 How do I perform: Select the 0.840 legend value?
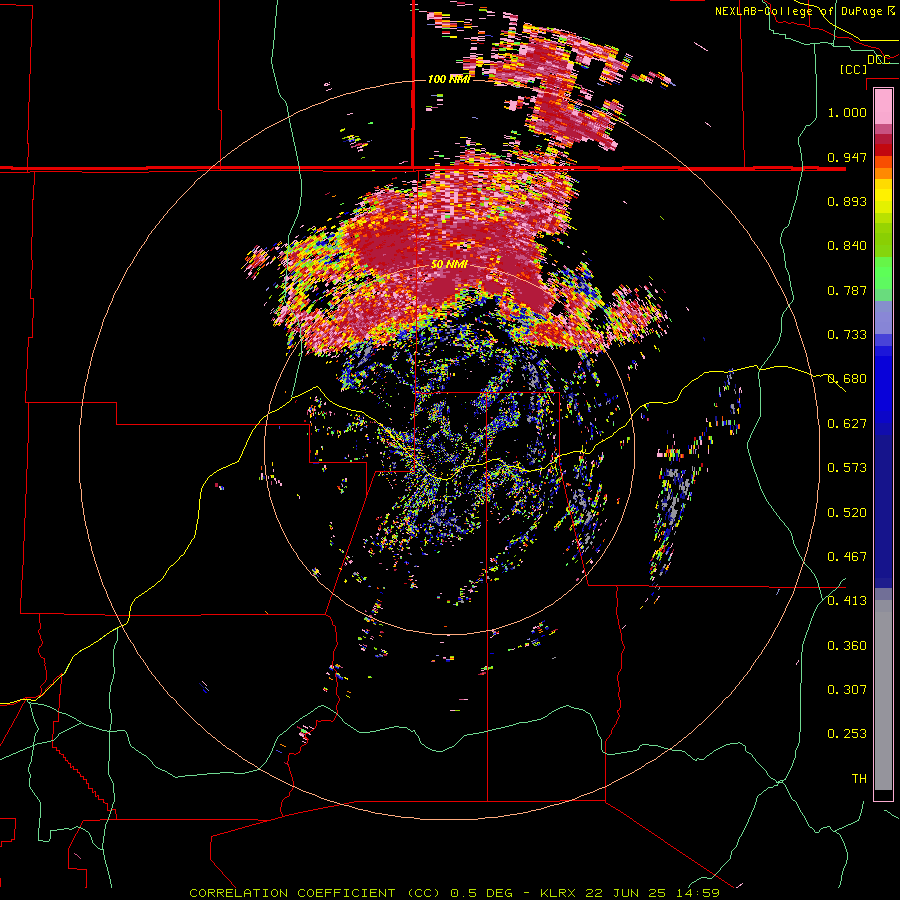[x=847, y=246]
